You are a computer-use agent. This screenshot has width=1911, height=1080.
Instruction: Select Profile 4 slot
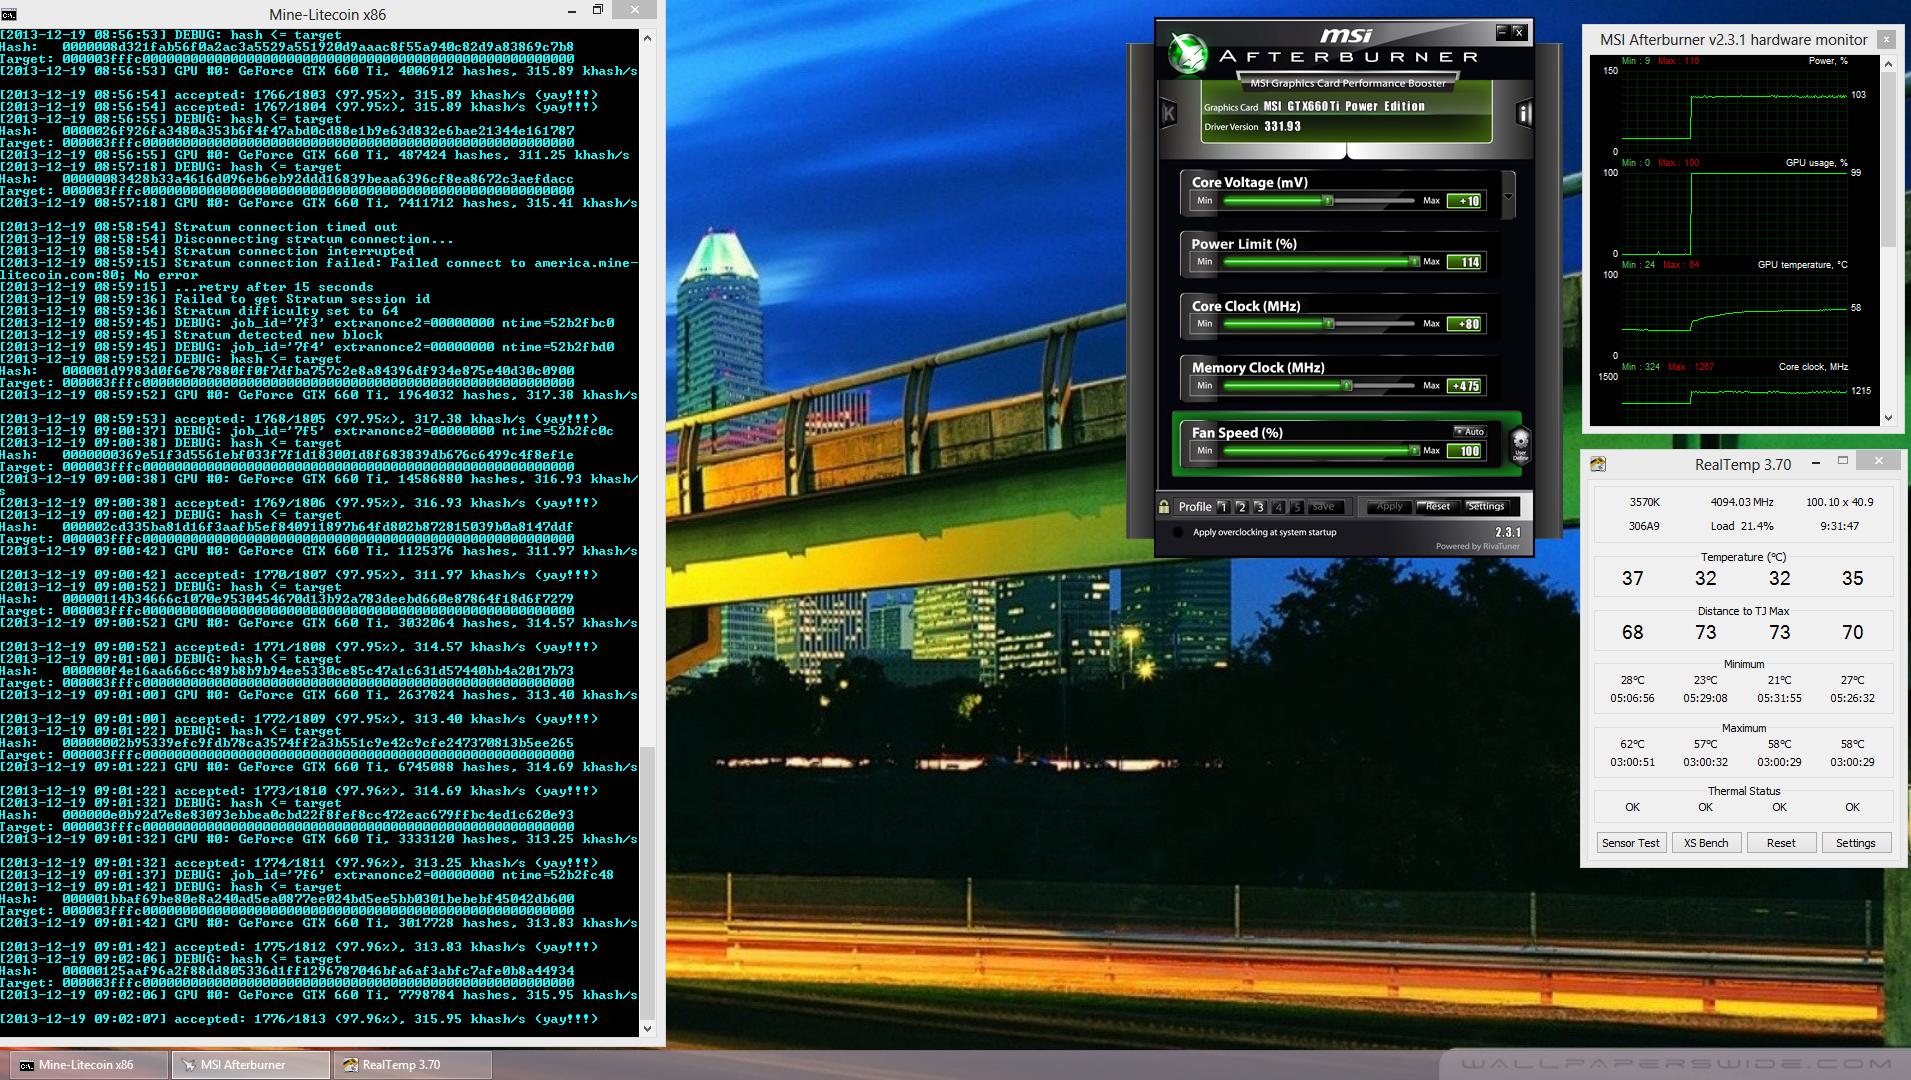pos(1278,507)
